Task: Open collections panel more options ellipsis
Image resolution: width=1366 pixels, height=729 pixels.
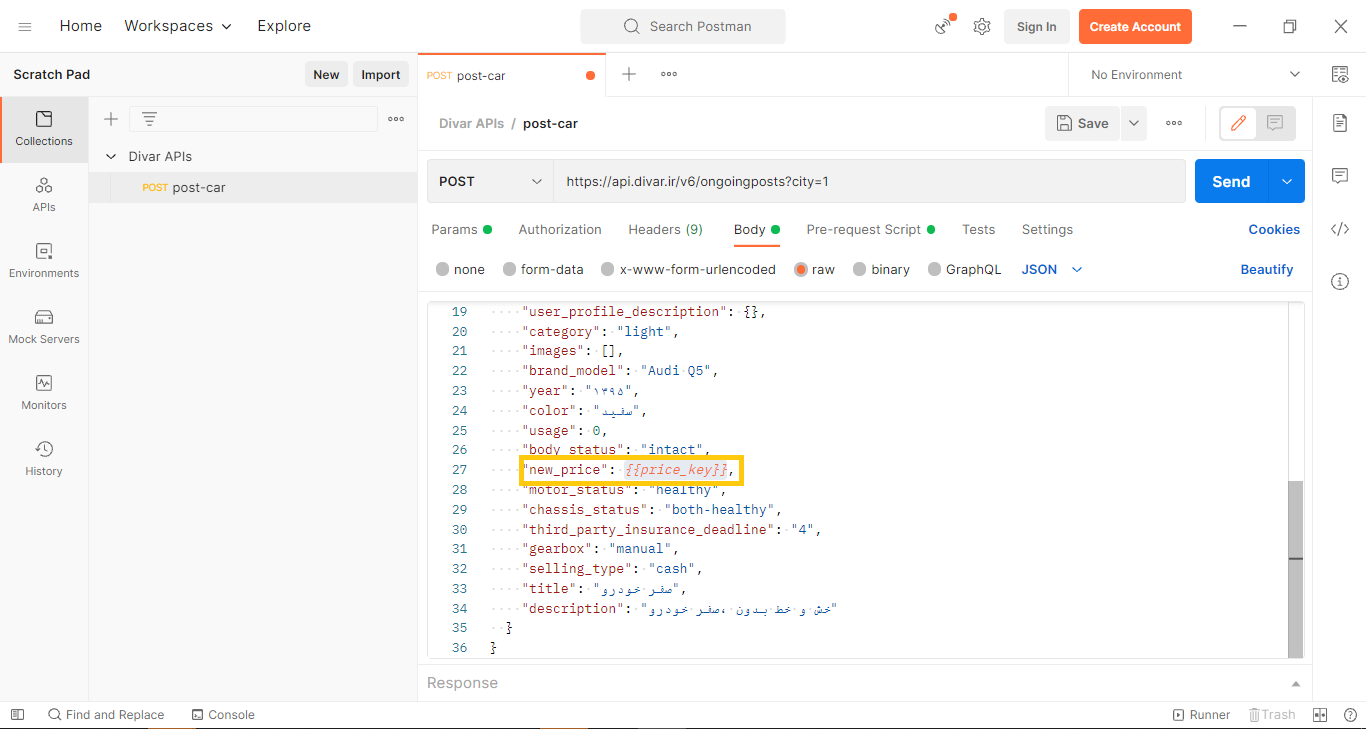Action: point(396,119)
